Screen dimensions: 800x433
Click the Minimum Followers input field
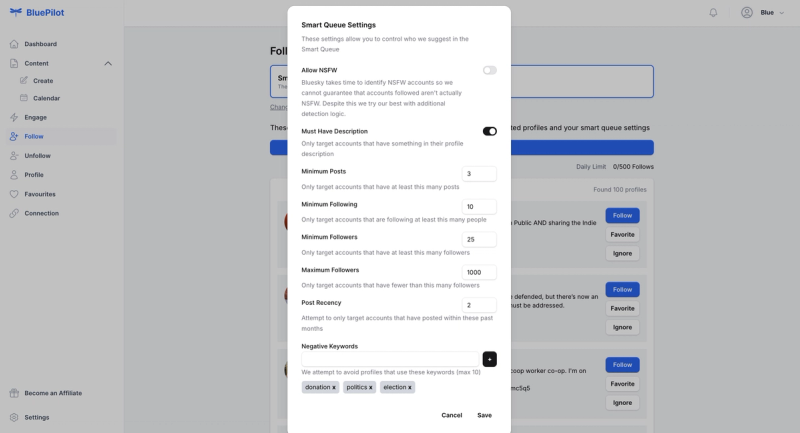coord(479,239)
